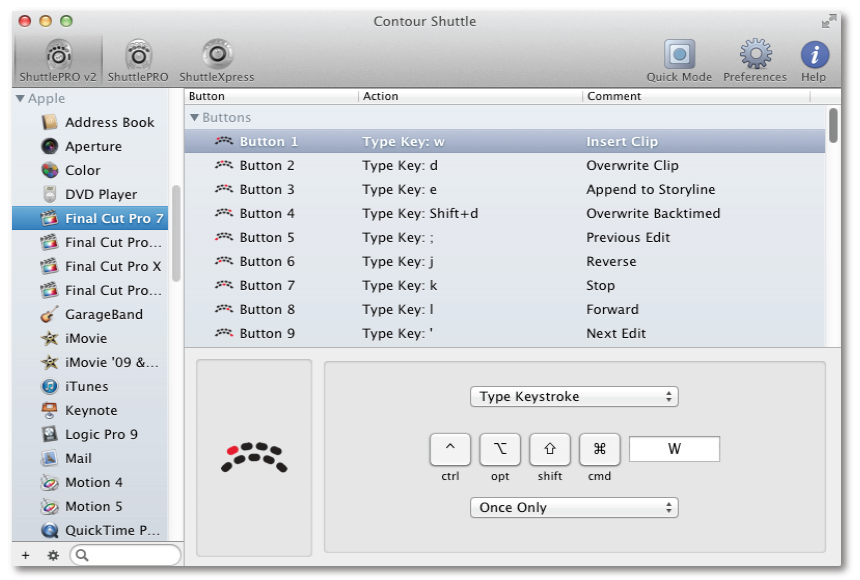Select Motion 5 in the sidebar
Screen dimensions: 860x580
(90, 506)
